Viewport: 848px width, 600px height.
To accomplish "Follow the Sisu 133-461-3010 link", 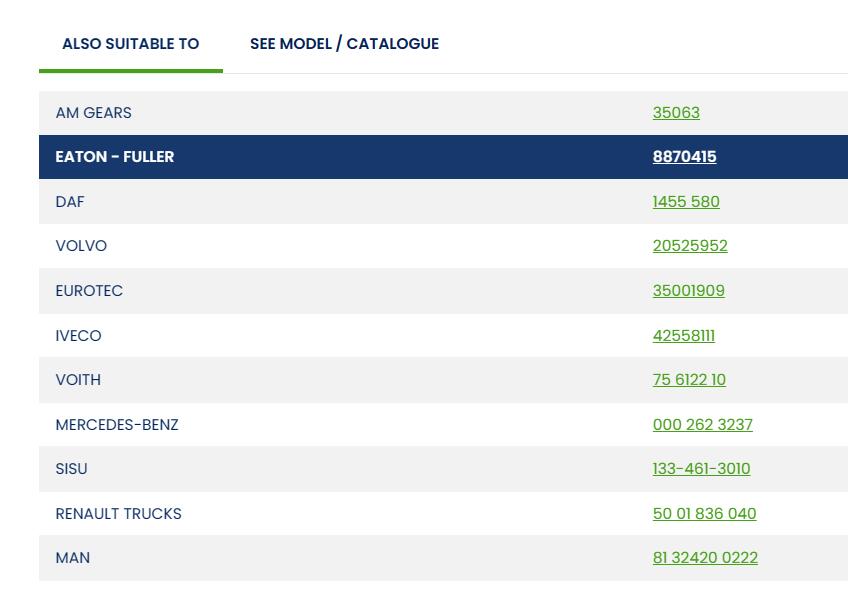I will pyautogui.click(x=701, y=469).
